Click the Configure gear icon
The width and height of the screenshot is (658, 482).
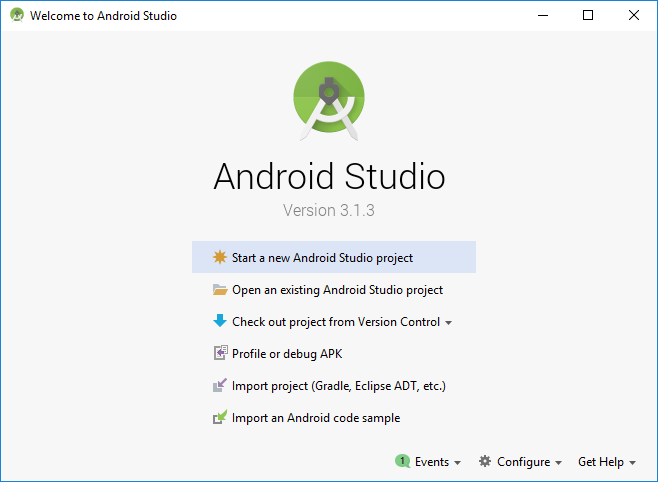485,461
